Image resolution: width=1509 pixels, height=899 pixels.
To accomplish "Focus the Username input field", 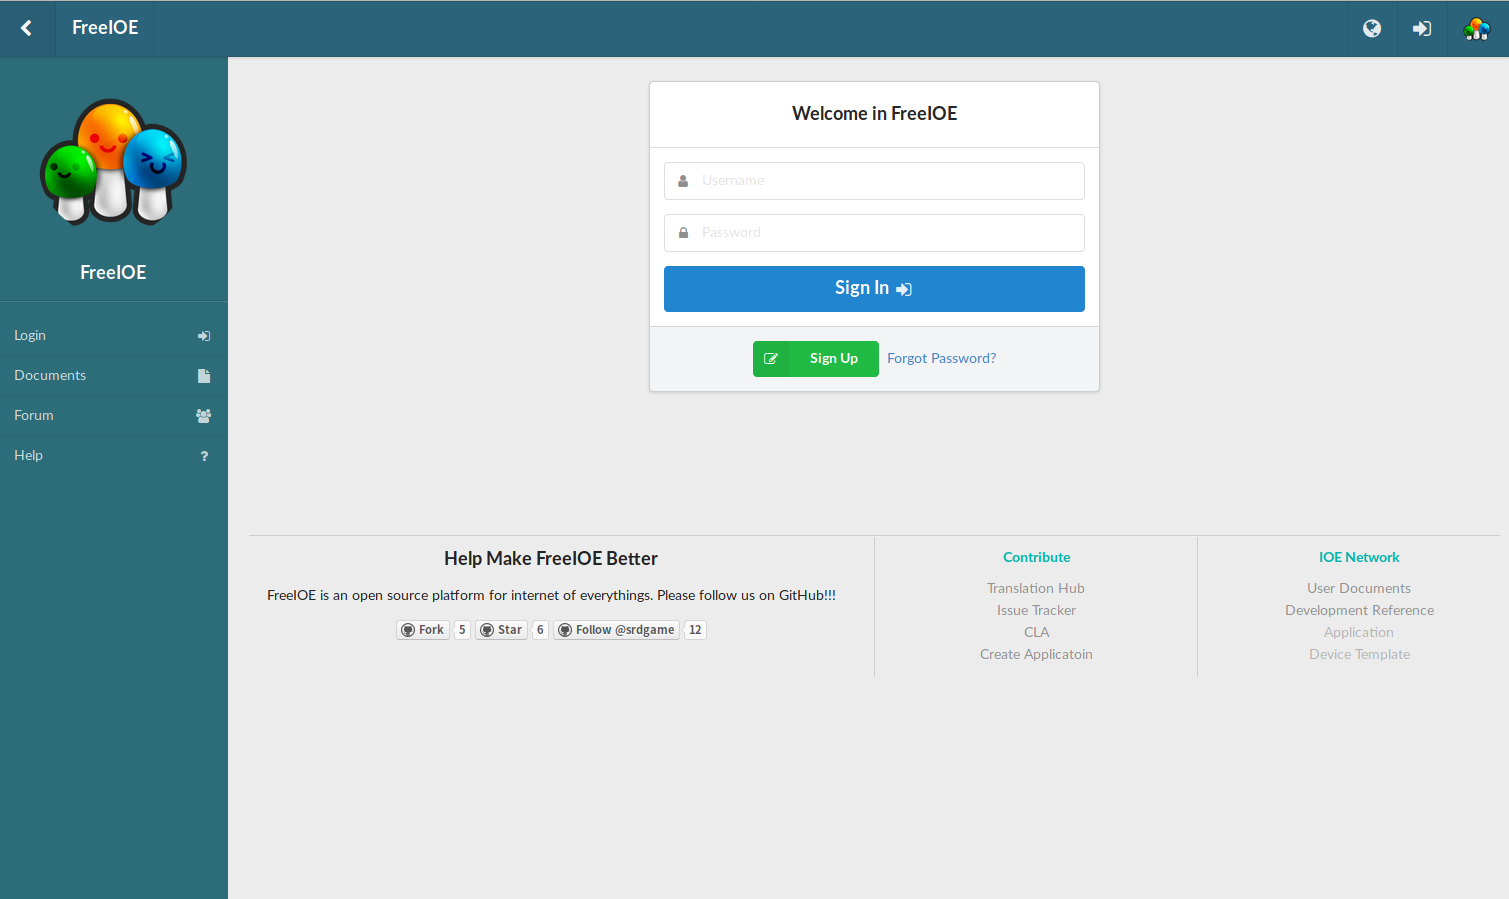I will [874, 181].
